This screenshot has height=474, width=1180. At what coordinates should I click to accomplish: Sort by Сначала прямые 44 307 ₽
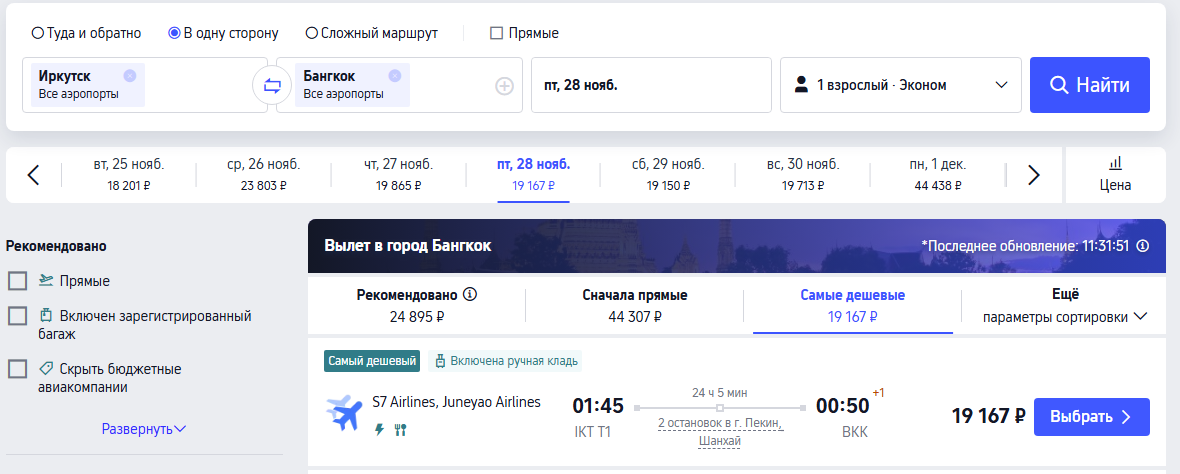pos(634,305)
